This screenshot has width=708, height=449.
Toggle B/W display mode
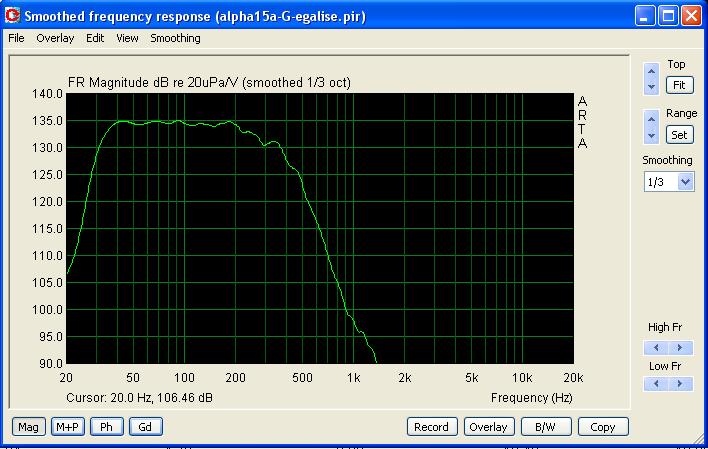(545, 427)
